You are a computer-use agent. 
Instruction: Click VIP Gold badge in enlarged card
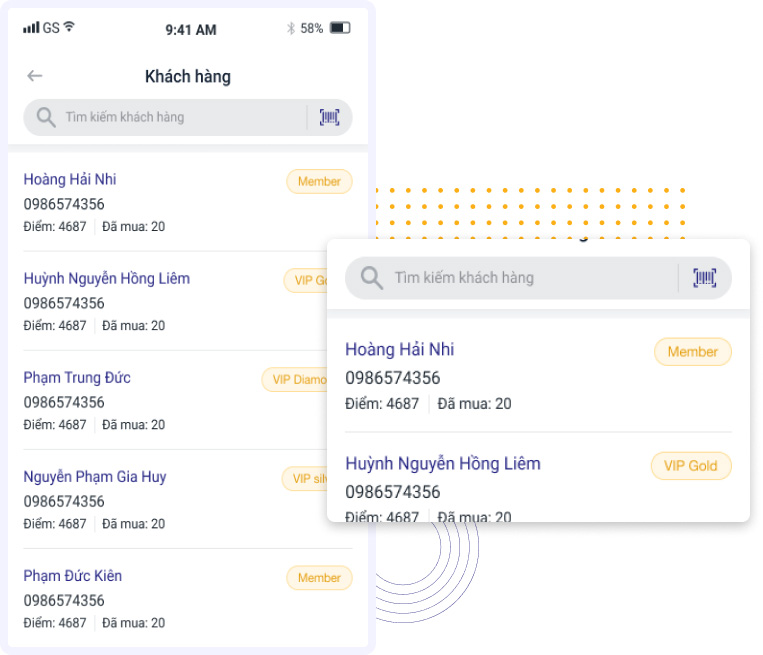tap(691, 466)
